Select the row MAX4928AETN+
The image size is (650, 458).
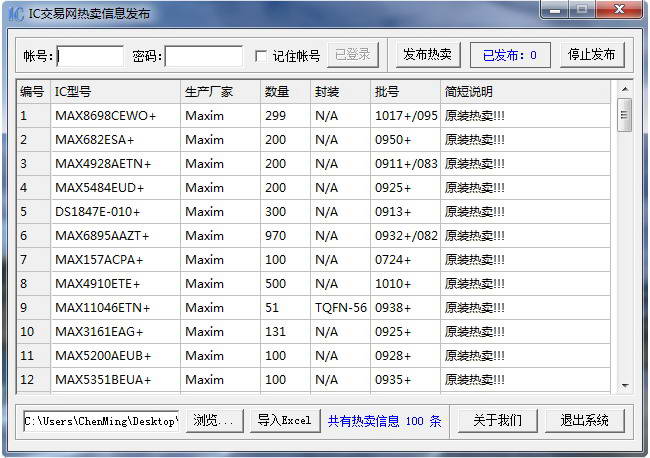tap(314, 164)
